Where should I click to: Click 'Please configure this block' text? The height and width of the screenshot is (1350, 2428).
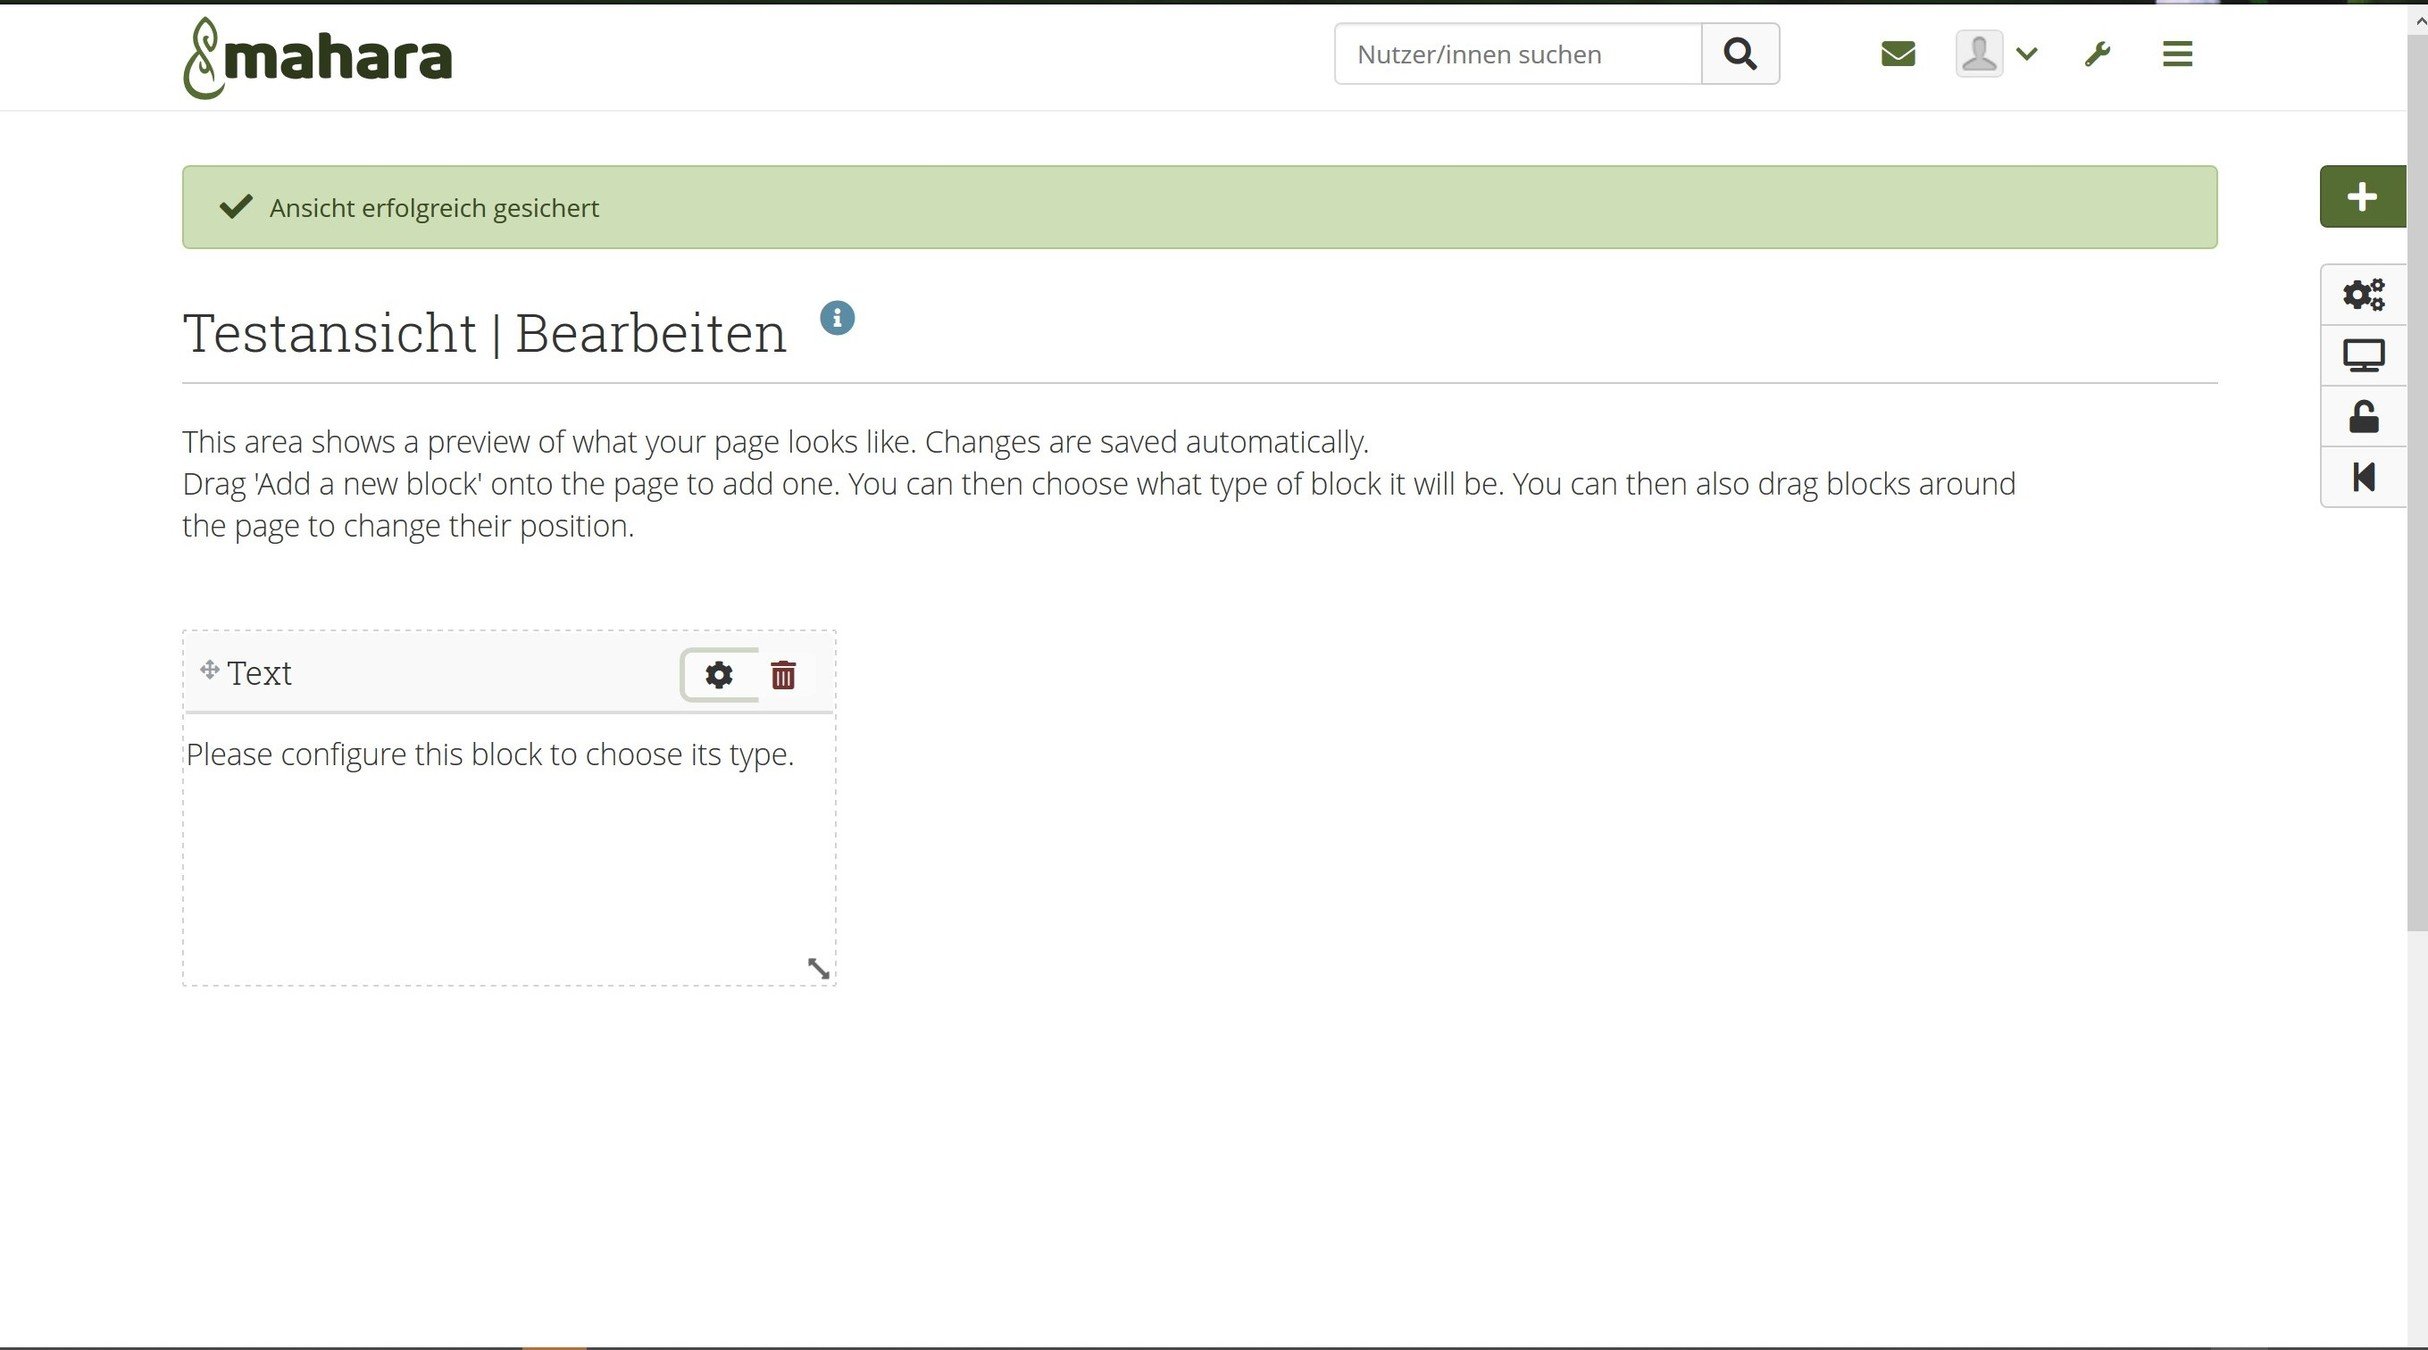coord(490,755)
